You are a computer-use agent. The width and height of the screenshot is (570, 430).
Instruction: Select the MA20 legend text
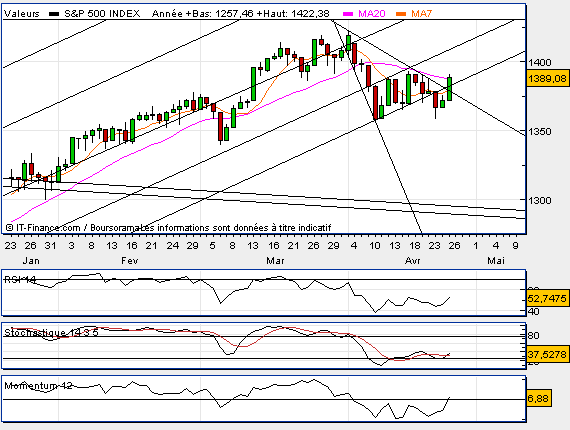pyautogui.click(x=372, y=14)
